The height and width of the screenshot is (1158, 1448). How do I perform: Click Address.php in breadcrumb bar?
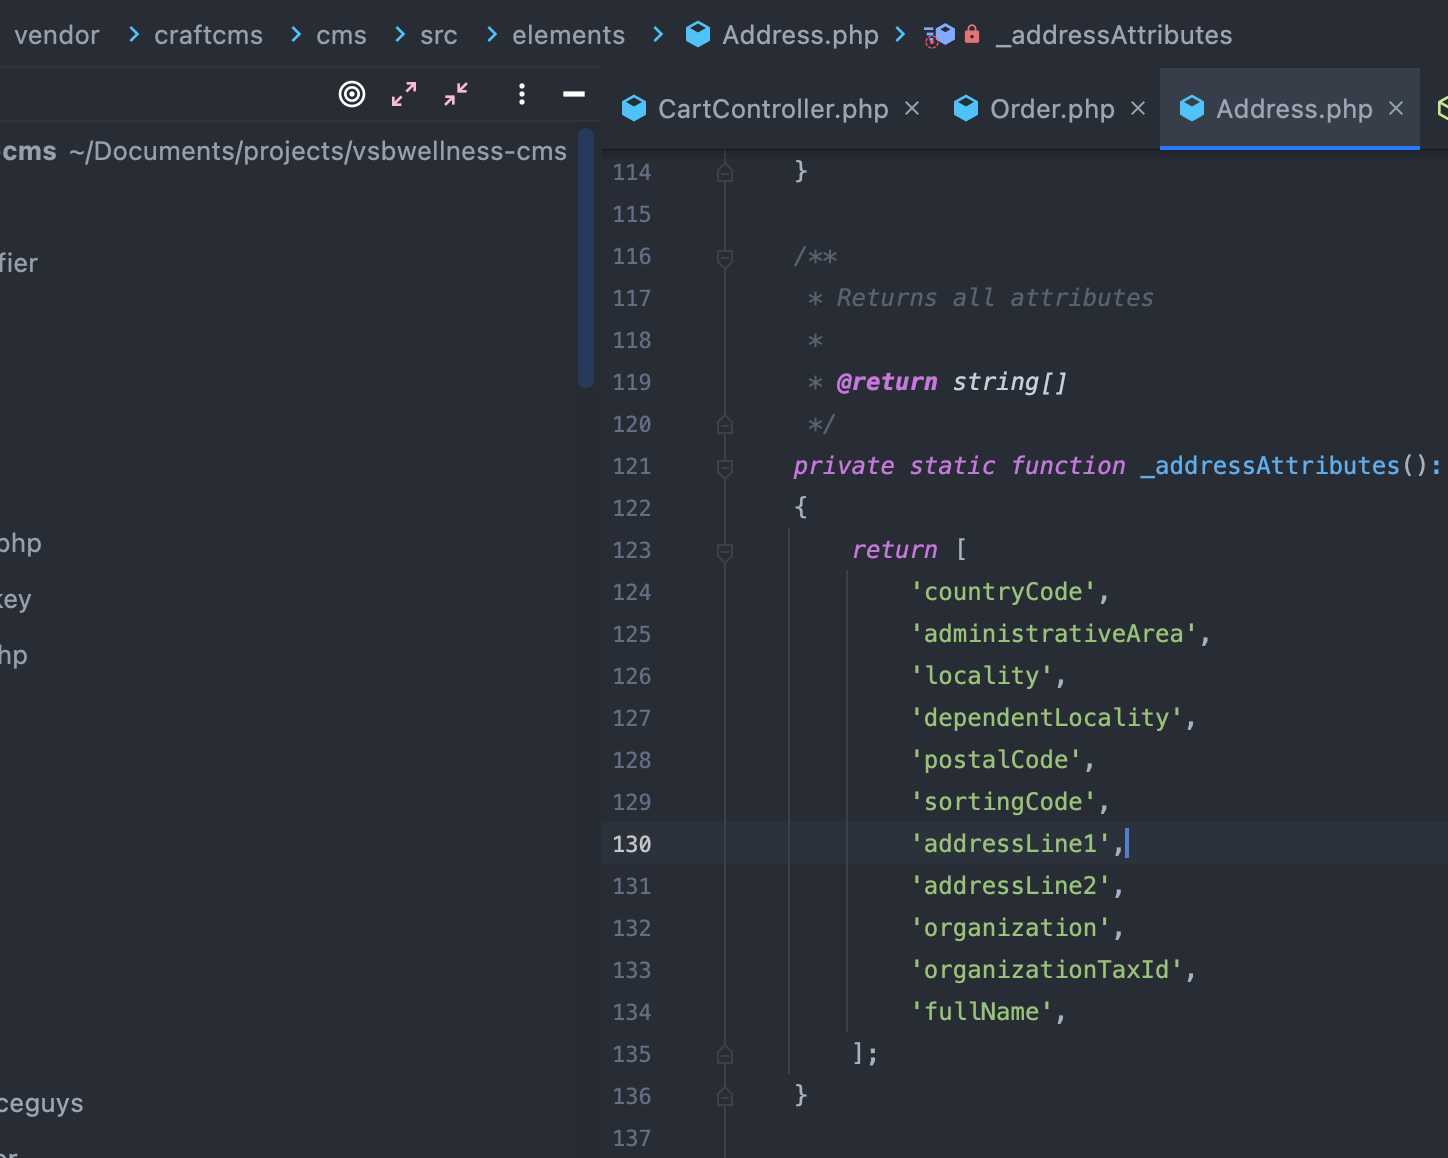point(782,35)
